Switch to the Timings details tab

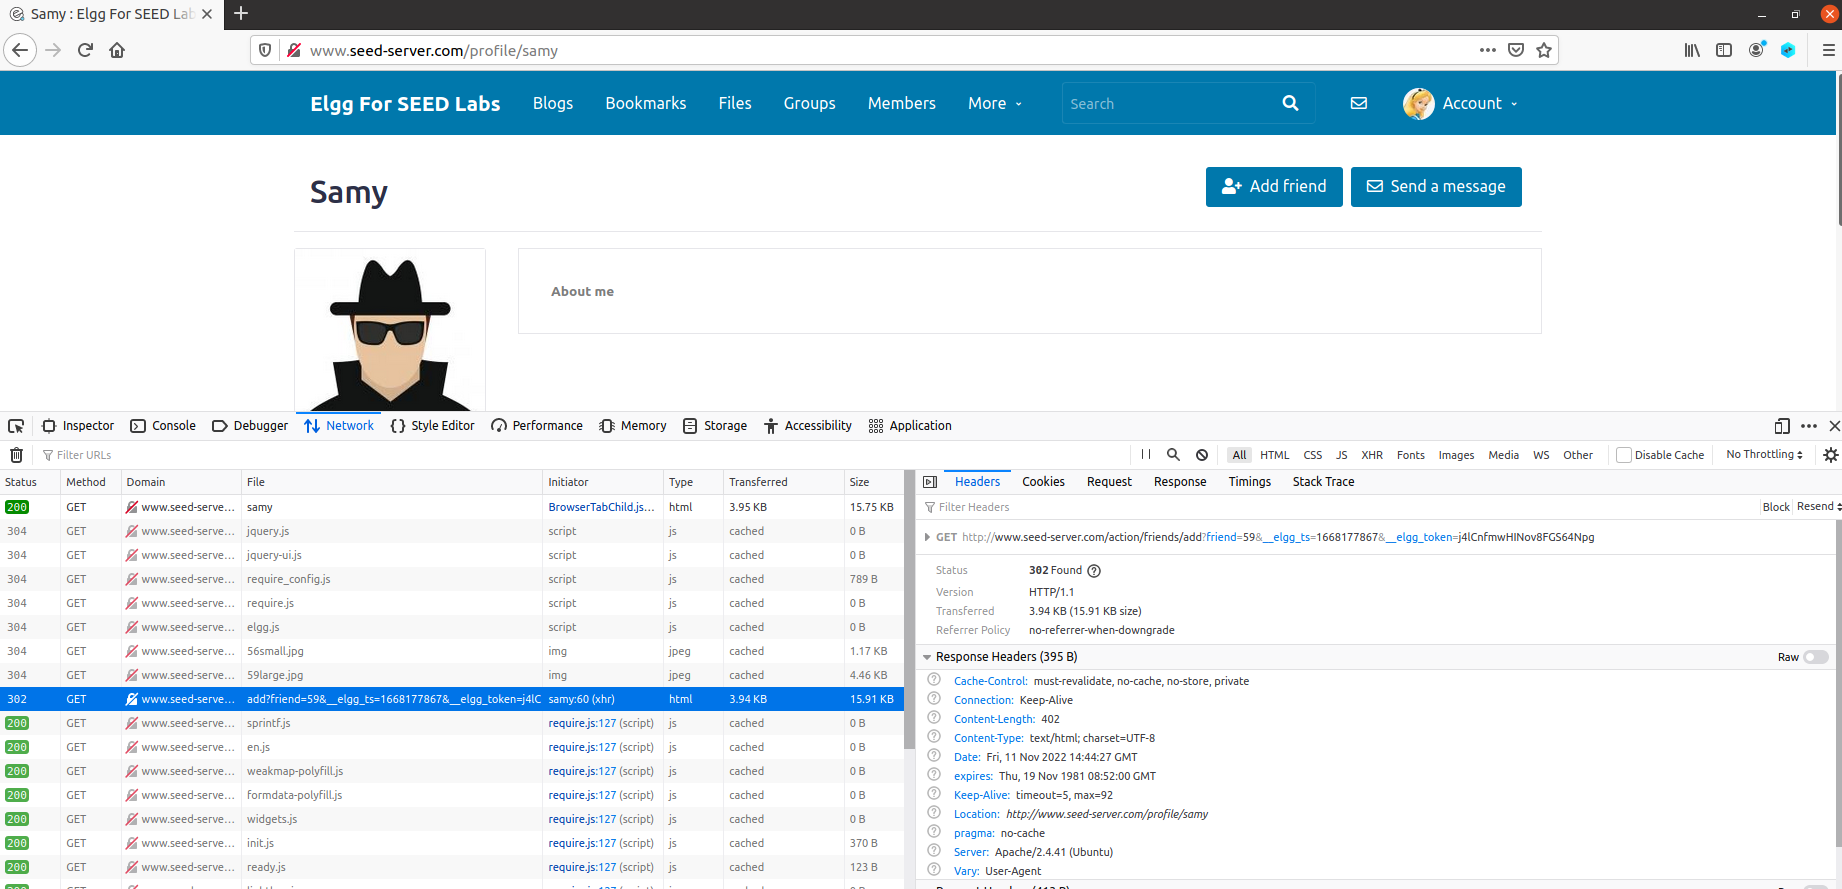point(1250,482)
